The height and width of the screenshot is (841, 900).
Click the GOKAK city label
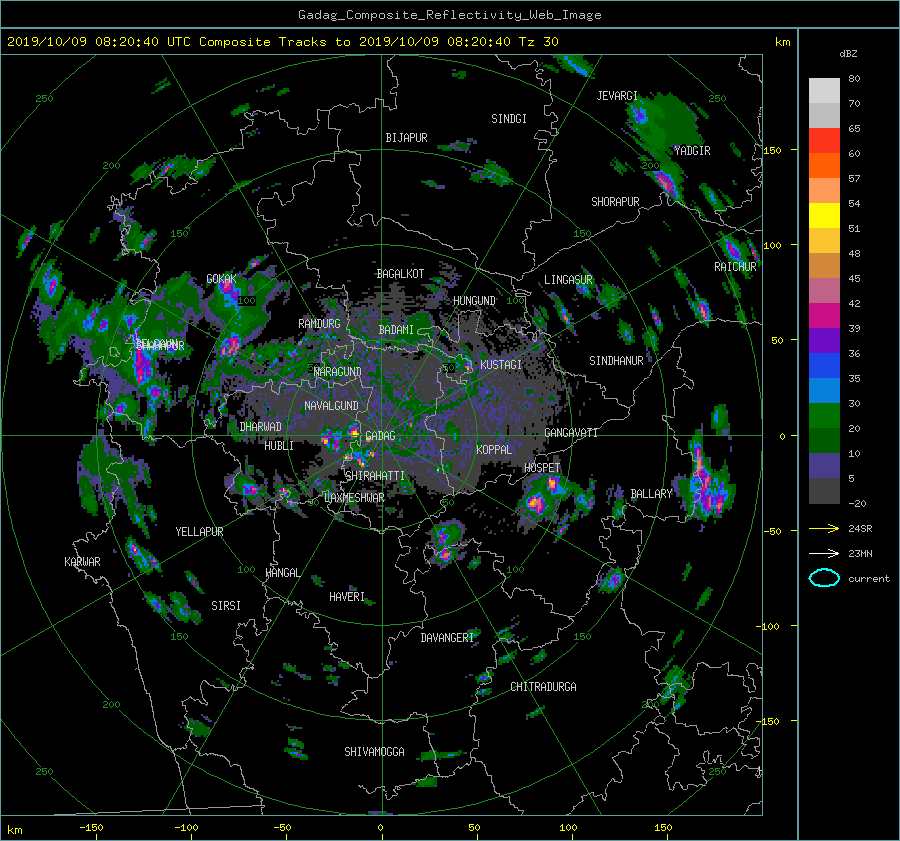(x=222, y=278)
